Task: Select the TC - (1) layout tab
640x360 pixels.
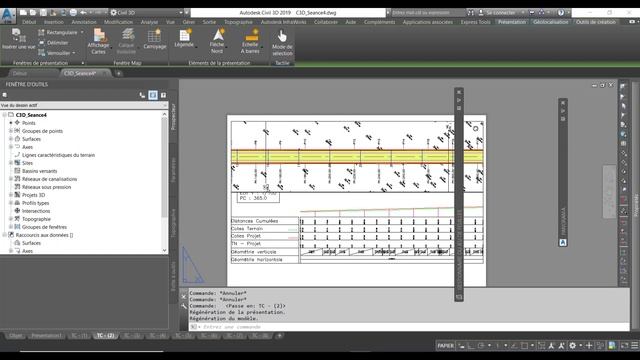Action: pyautogui.click(x=79, y=336)
